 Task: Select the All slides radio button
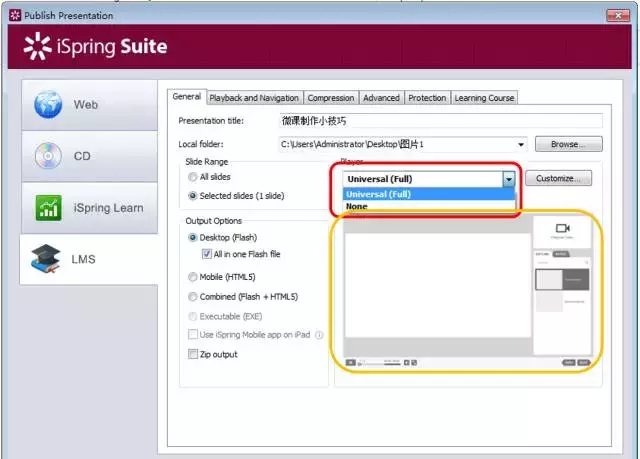point(192,177)
